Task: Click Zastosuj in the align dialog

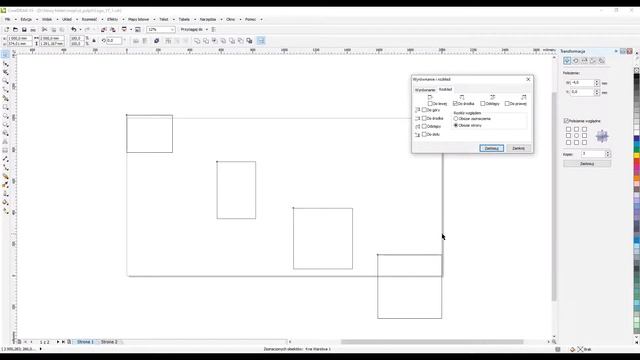Action: 491,148
